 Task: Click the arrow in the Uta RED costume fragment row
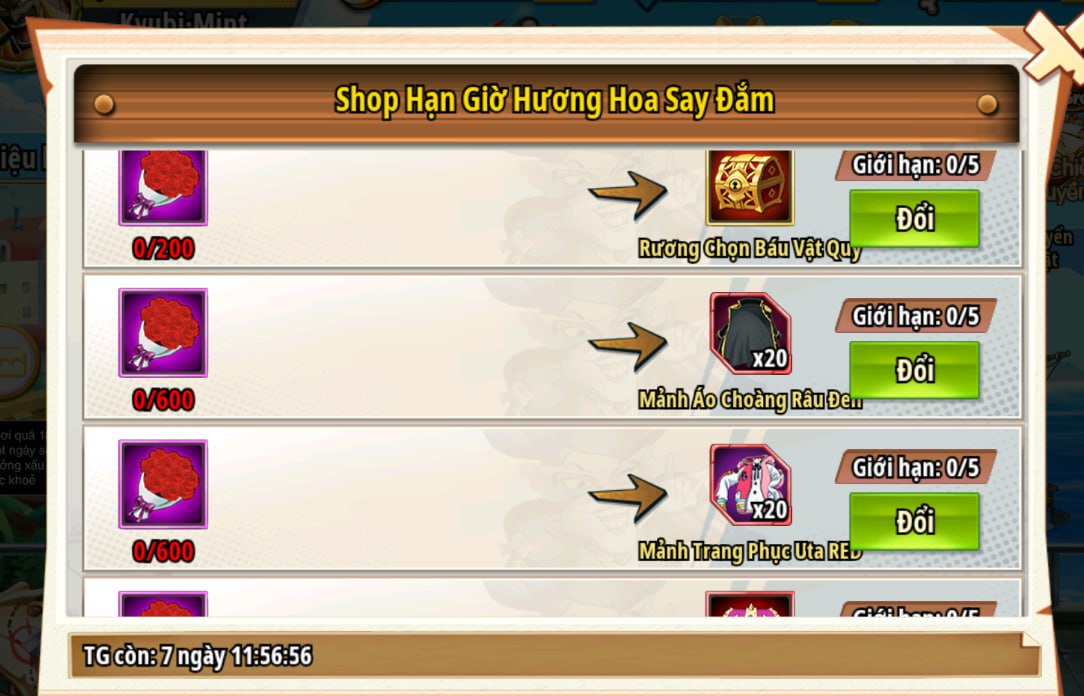[x=628, y=497]
